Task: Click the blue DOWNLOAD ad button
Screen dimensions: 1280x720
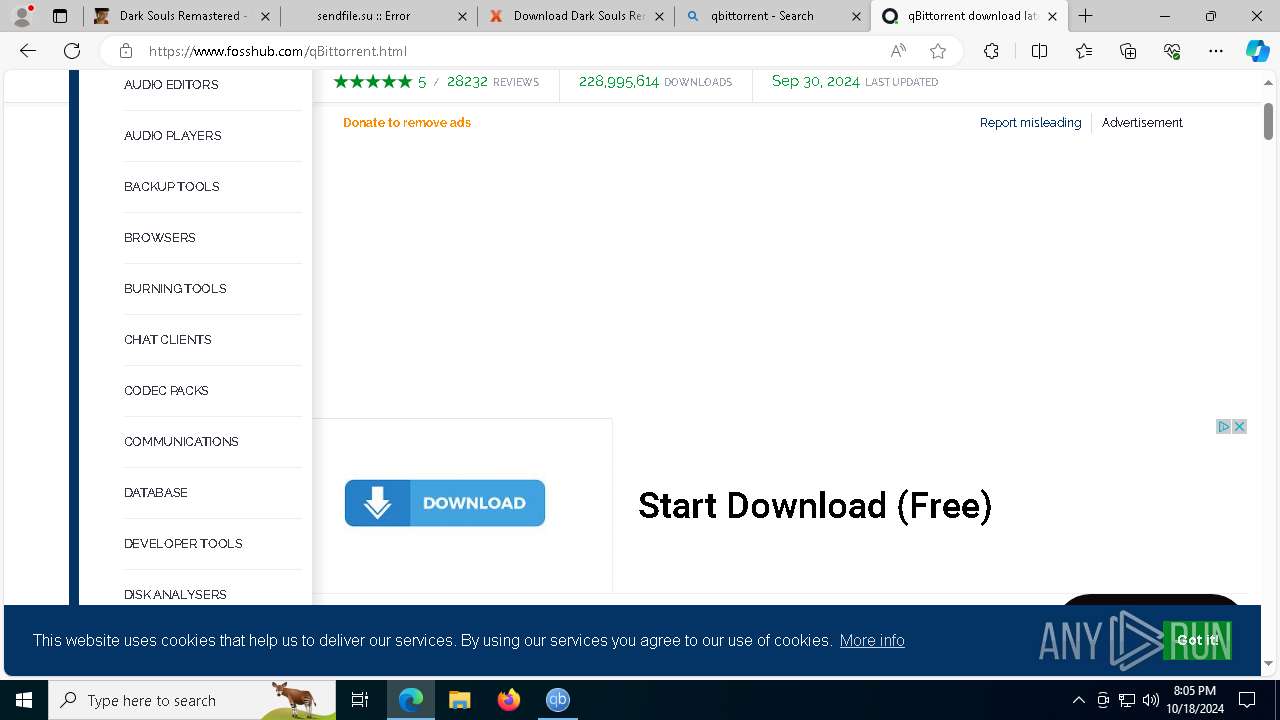Action: pyautogui.click(x=445, y=503)
